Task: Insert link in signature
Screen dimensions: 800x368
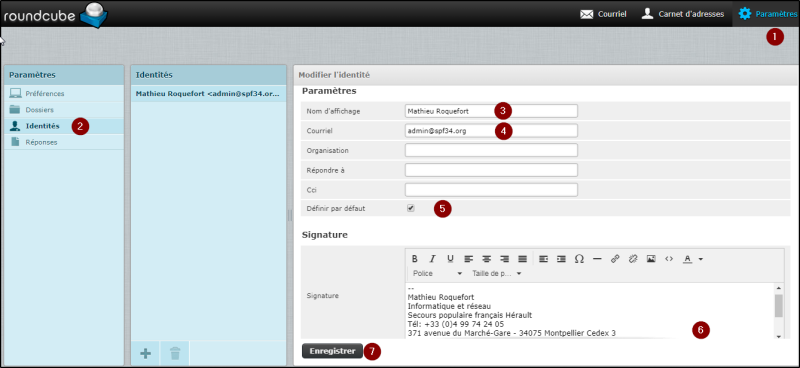Action: (615, 259)
